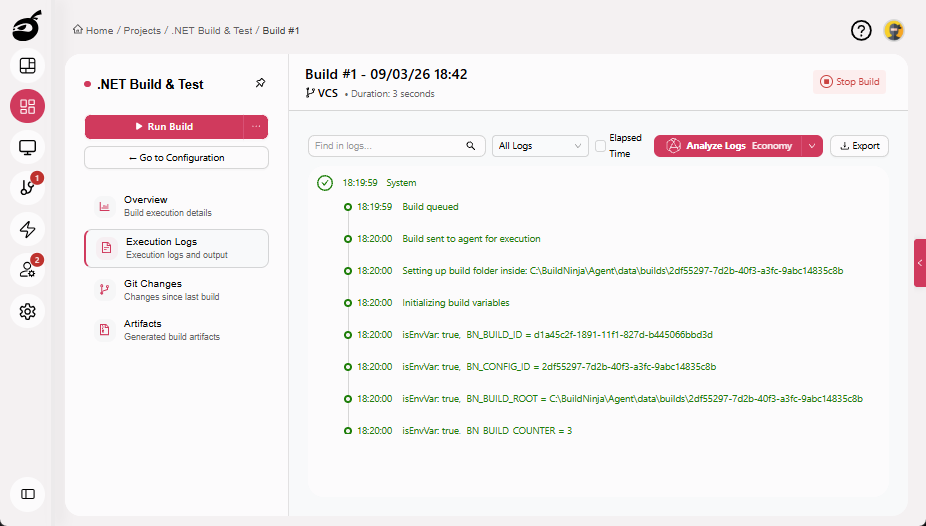Click the BN_BUILD_COUNTER = 3 log line
The height and width of the screenshot is (526, 926).
pyautogui.click(x=487, y=430)
